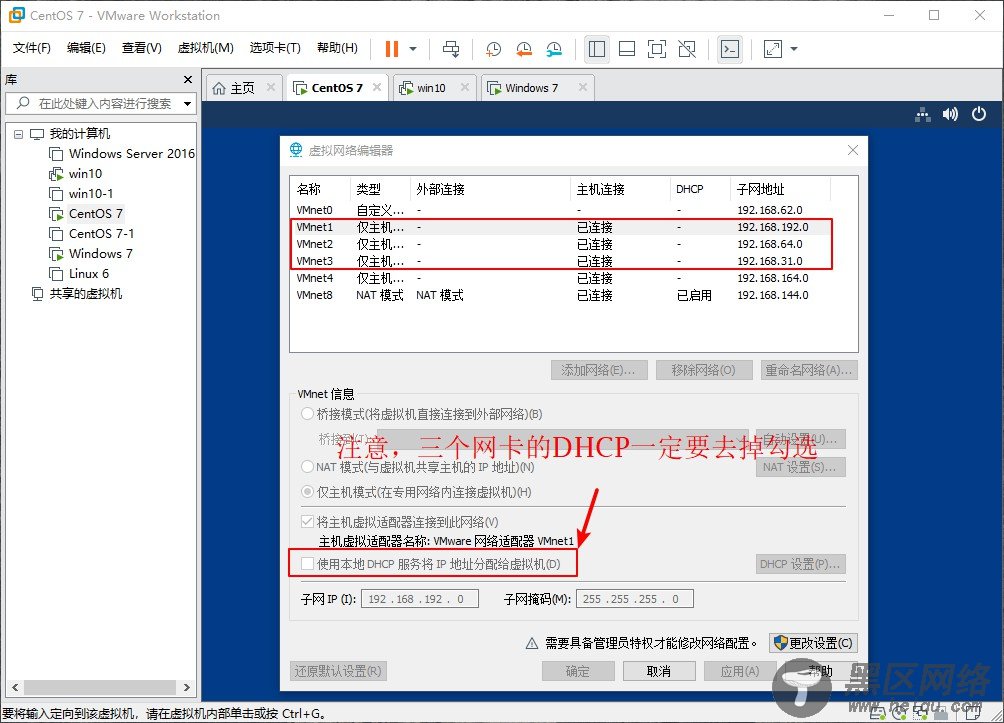Select the host-only mode radio button
The image size is (1004, 723).
click(307, 492)
